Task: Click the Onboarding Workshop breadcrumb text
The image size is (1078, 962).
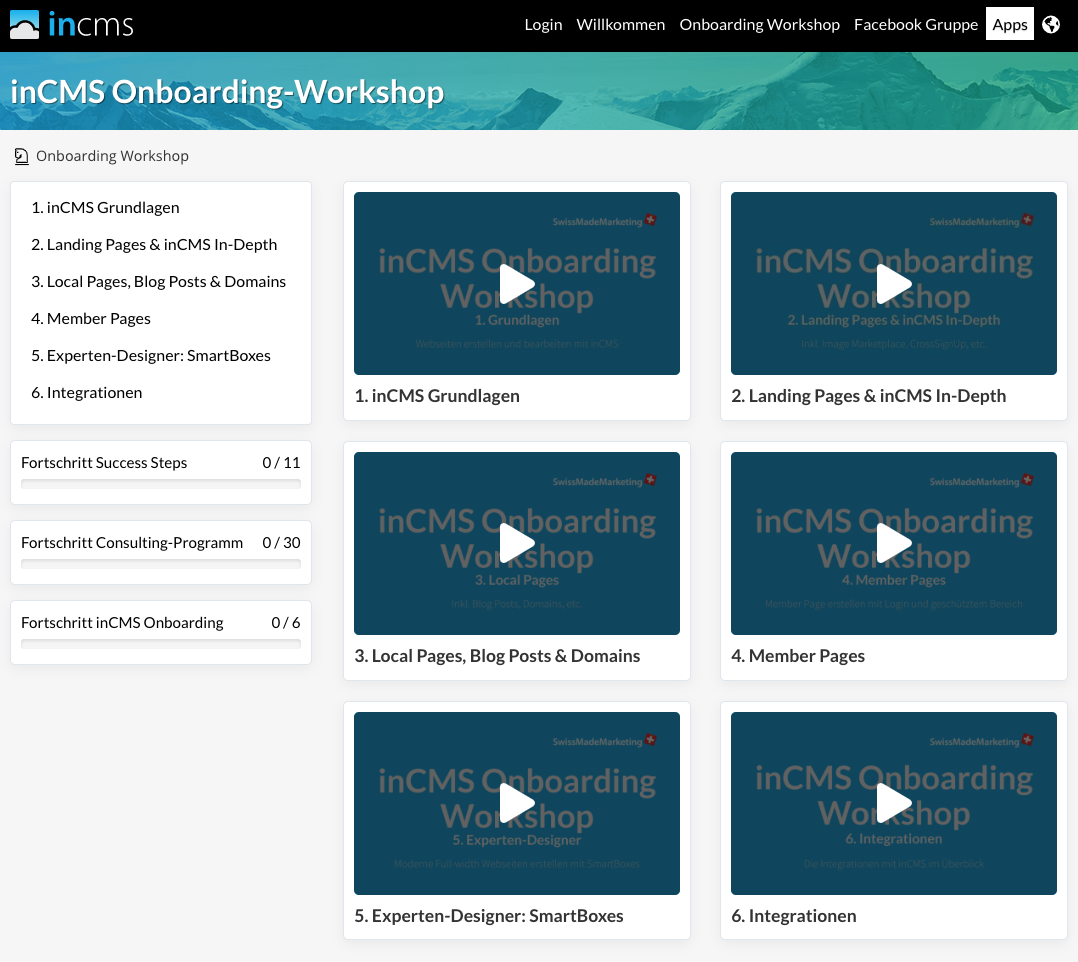Action: click(112, 156)
